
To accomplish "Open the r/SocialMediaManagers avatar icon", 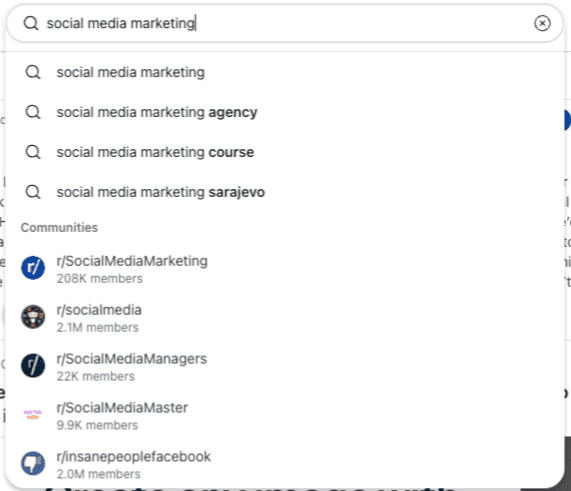I will [x=33, y=365].
